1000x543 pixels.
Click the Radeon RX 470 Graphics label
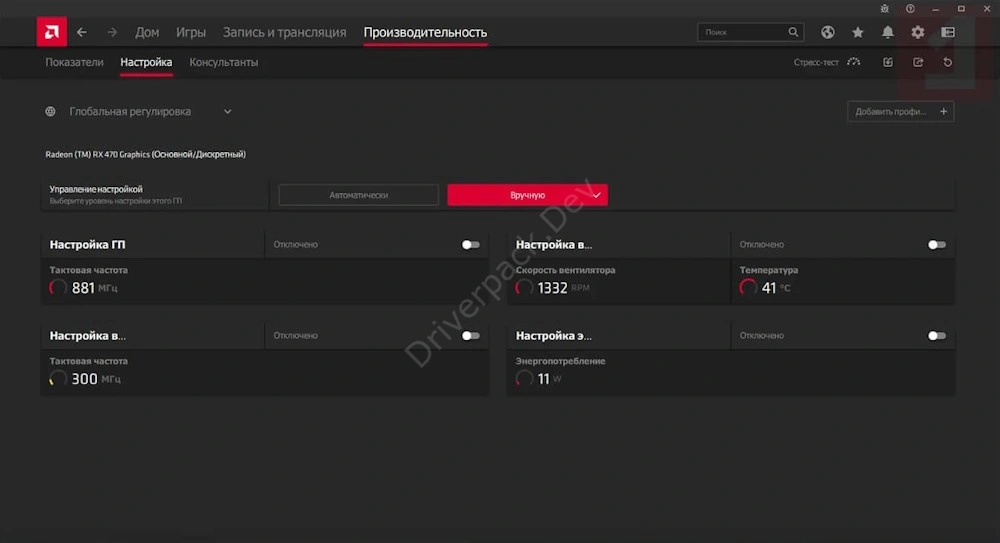145,154
